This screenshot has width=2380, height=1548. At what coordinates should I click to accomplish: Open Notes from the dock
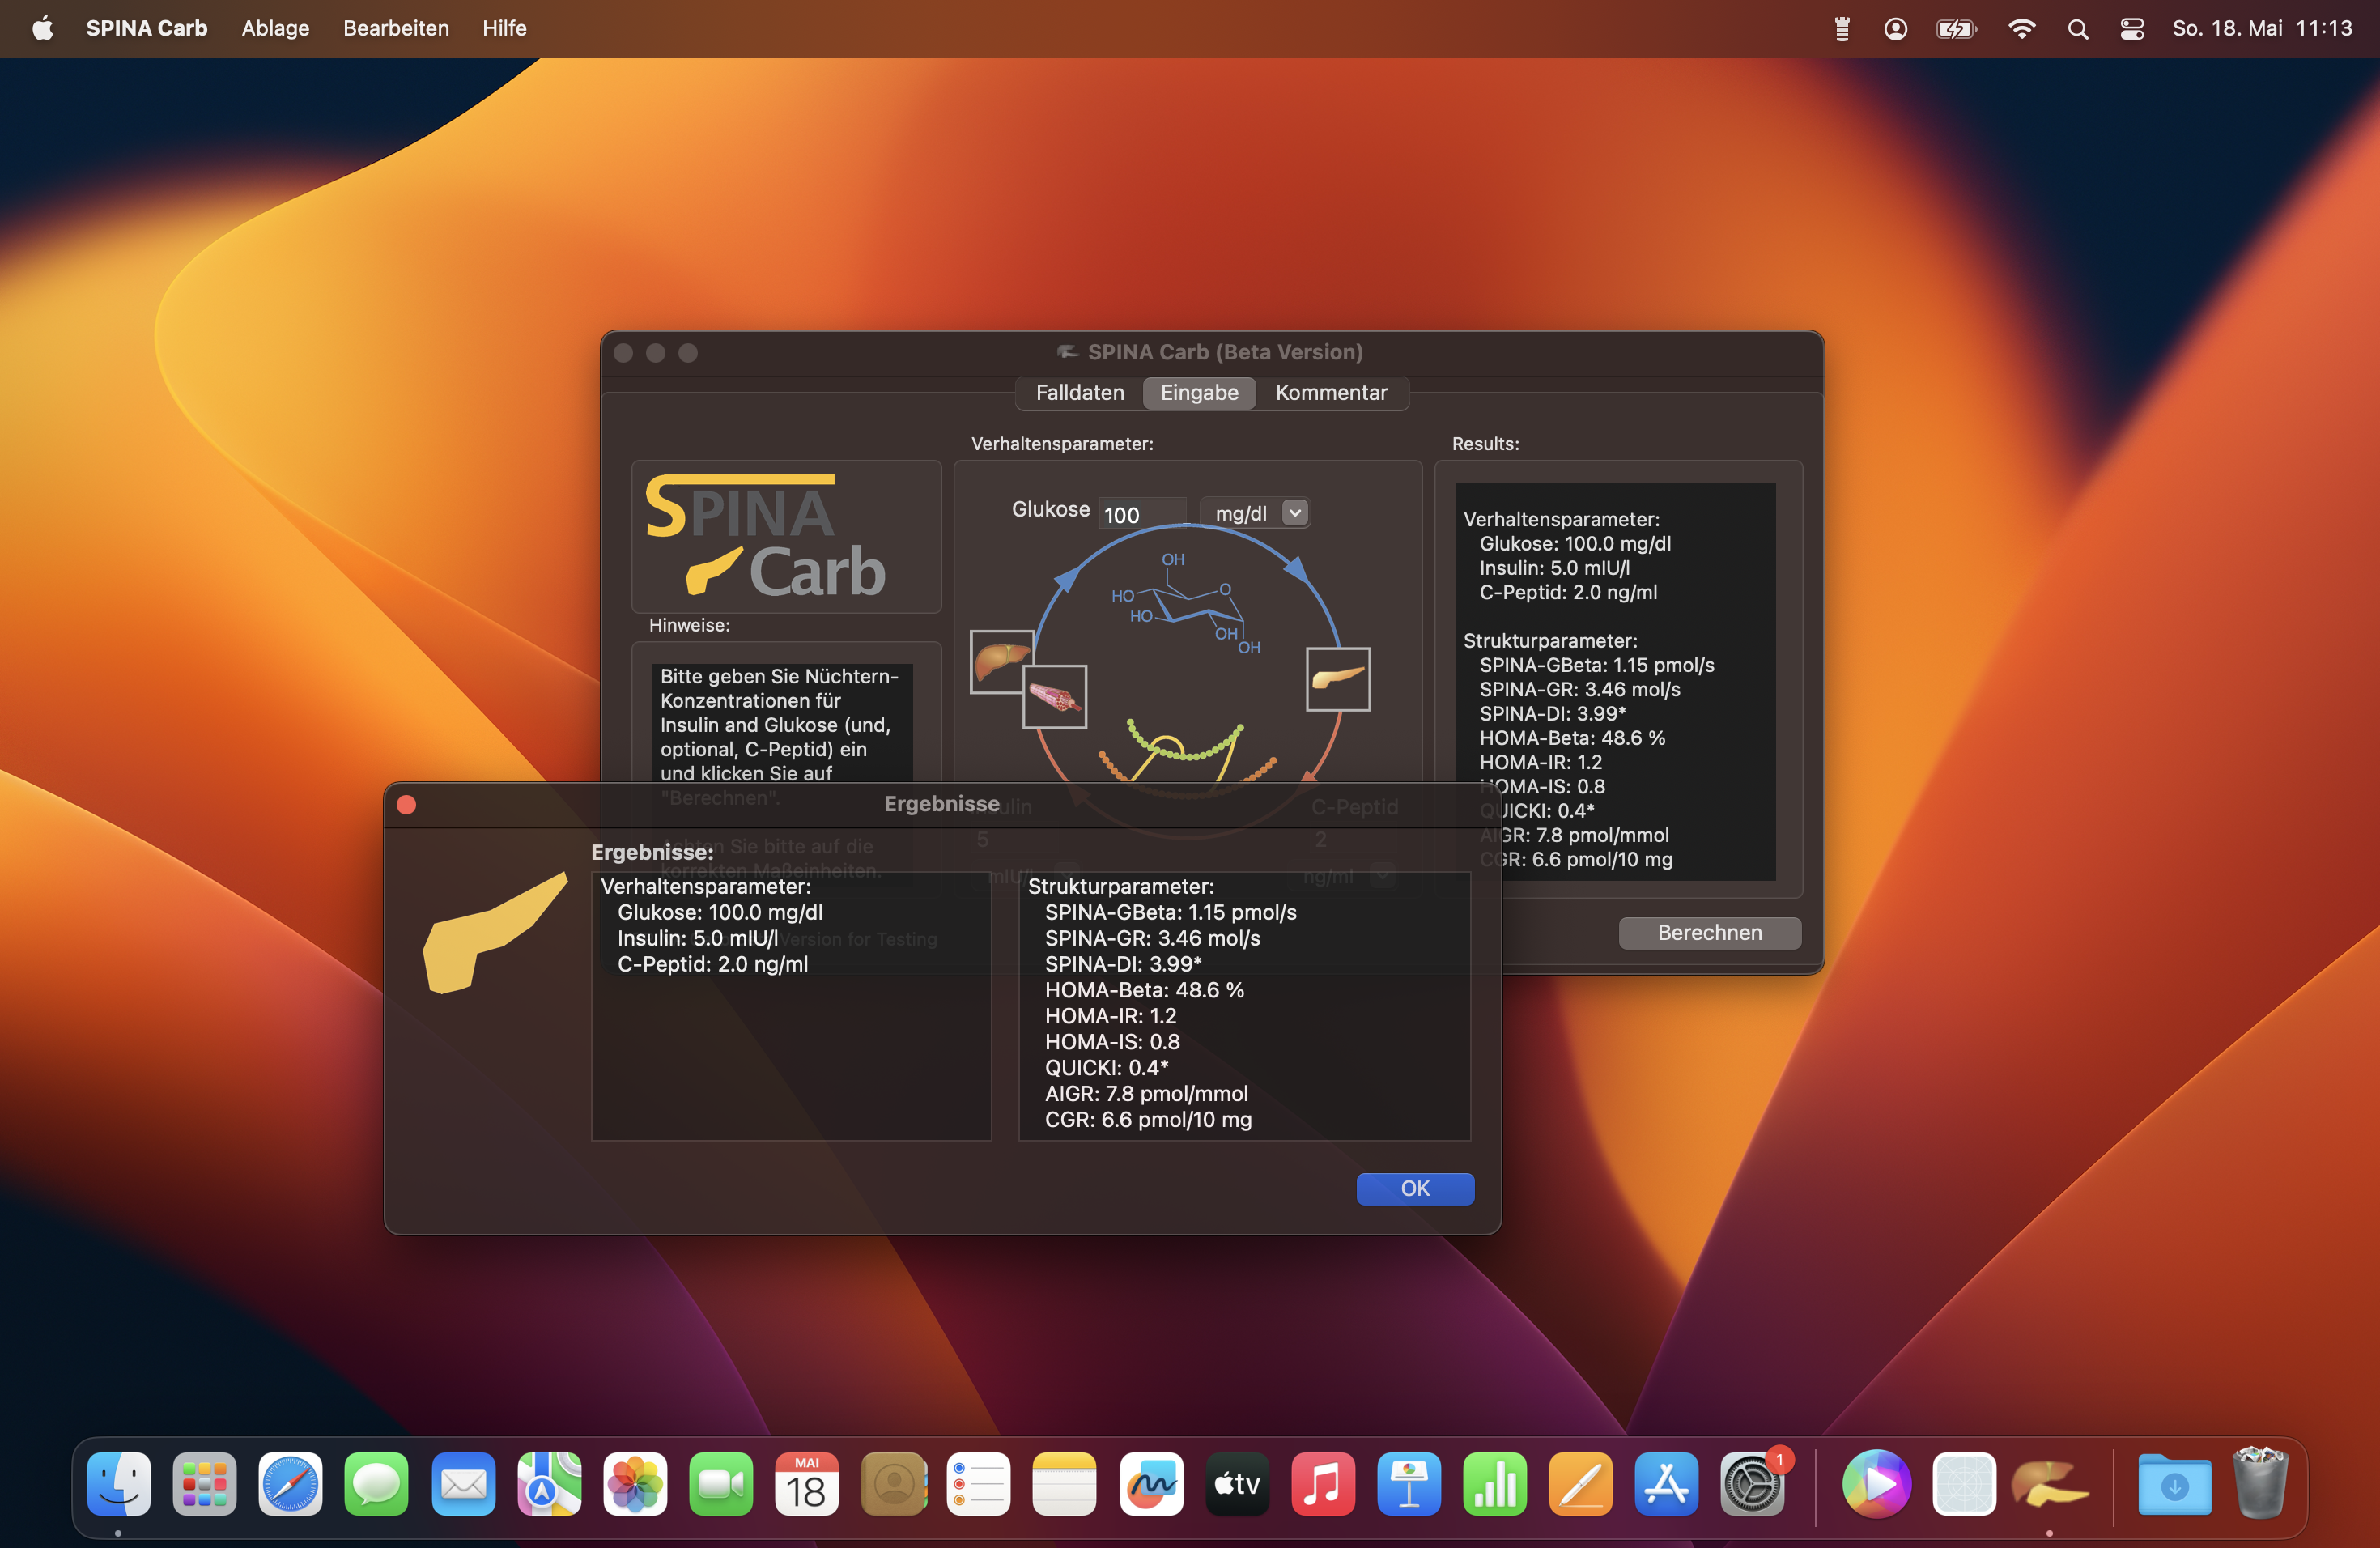point(1065,1484)
